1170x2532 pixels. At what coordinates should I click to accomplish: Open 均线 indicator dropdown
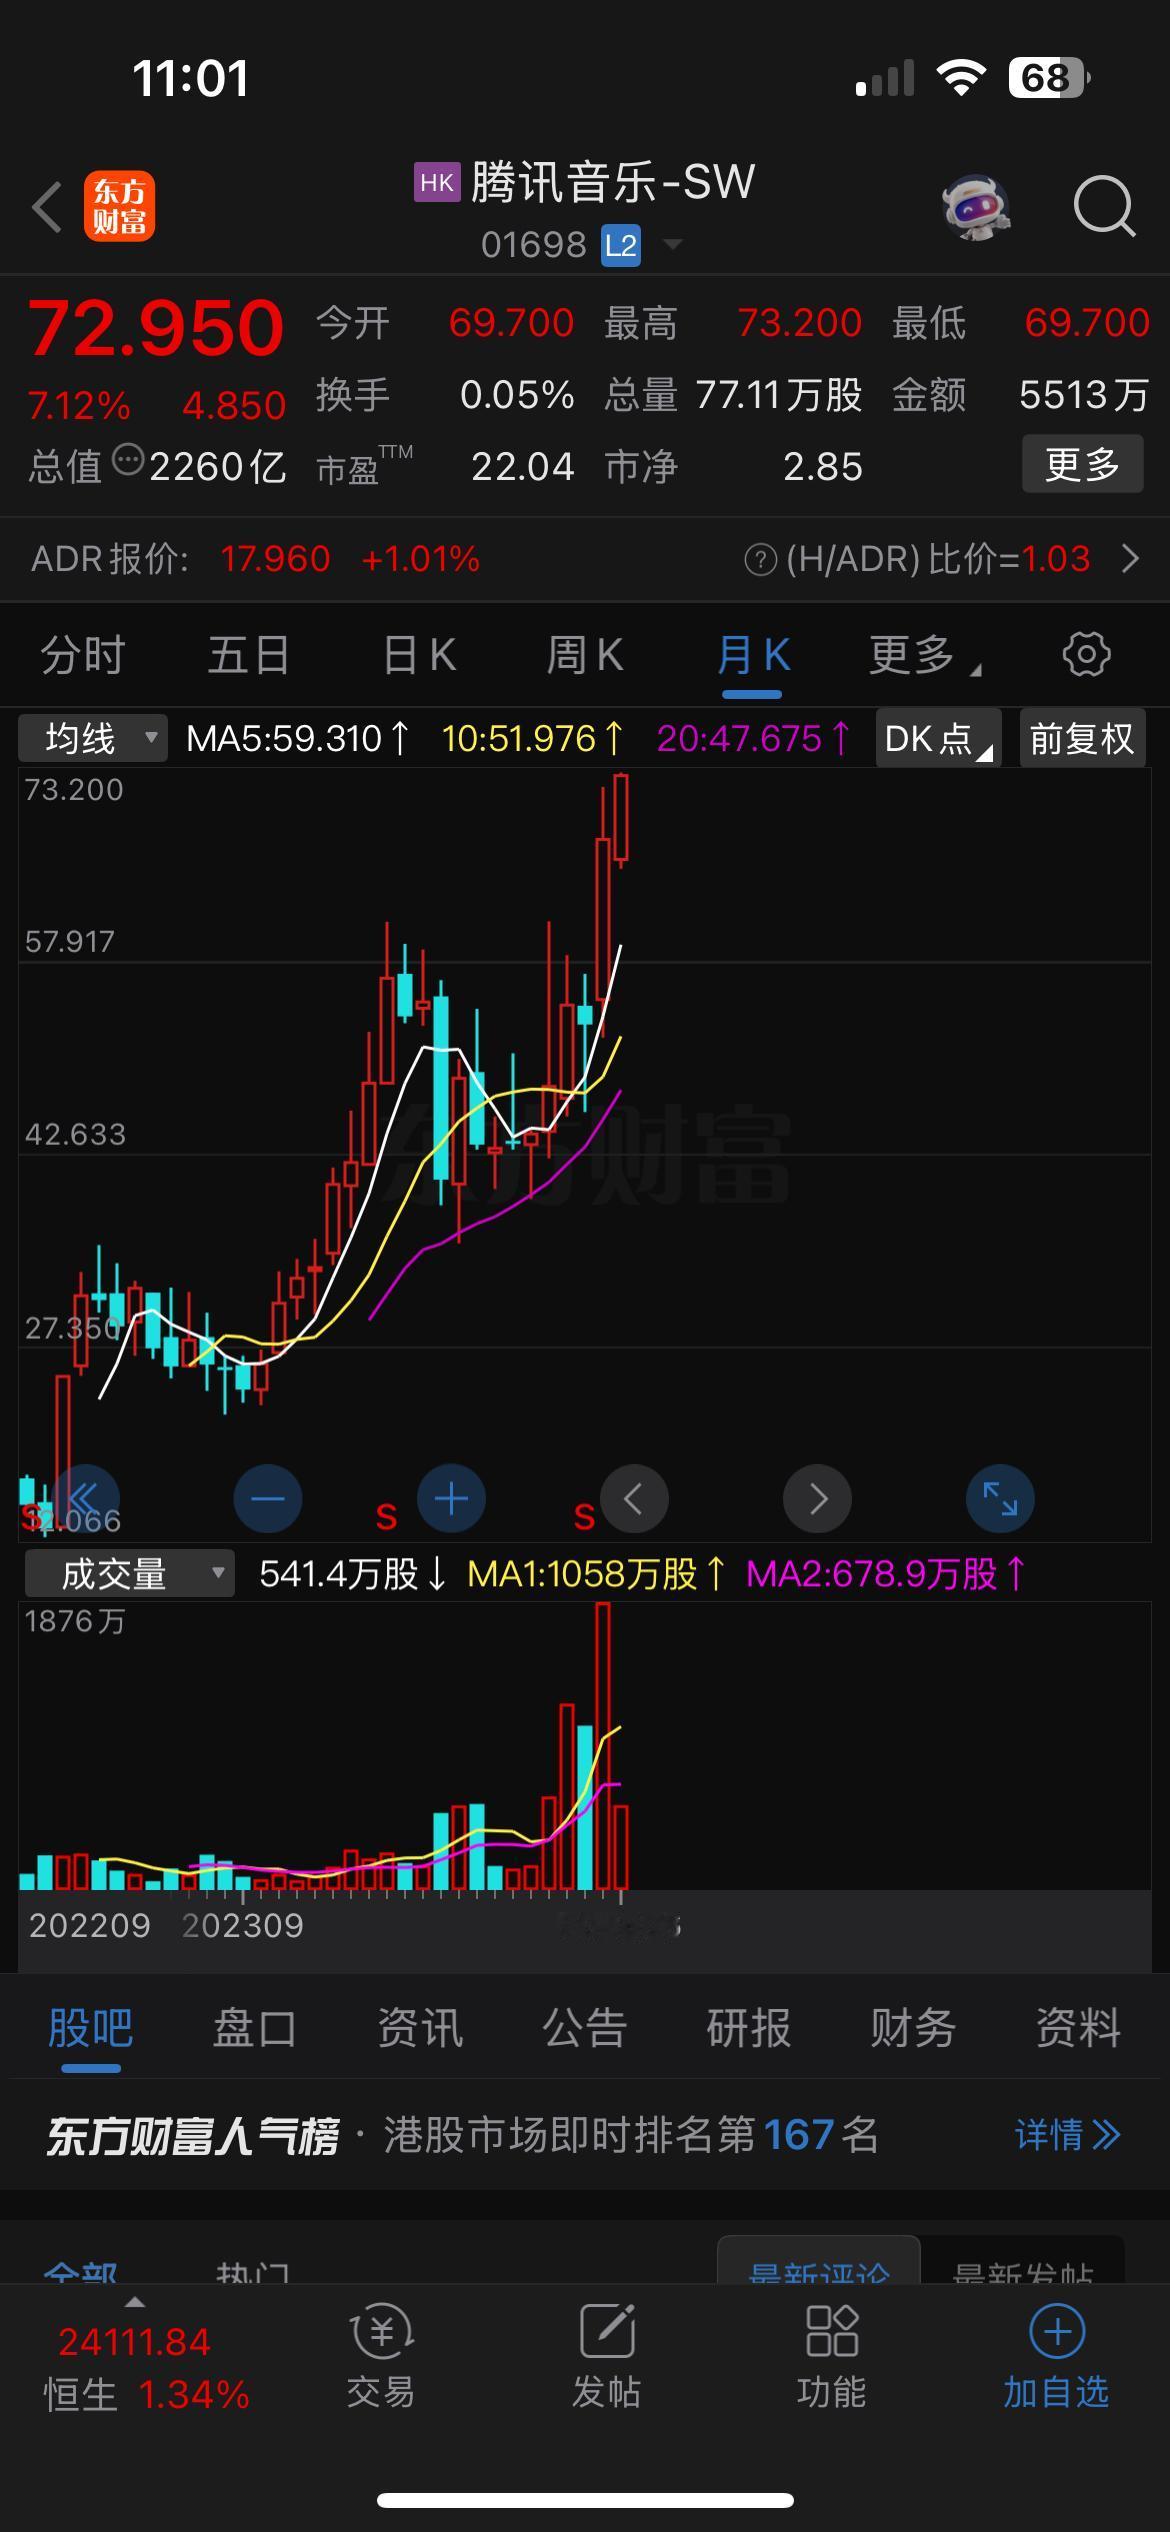(93, 739)
